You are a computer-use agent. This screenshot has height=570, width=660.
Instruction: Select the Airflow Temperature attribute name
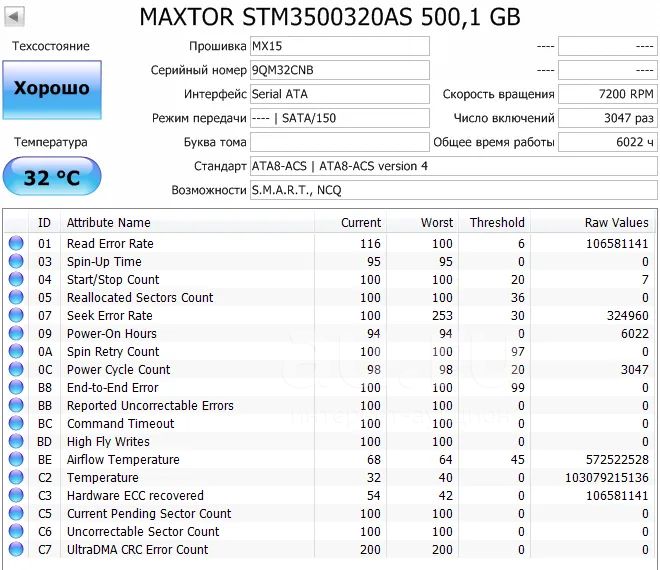123,459
